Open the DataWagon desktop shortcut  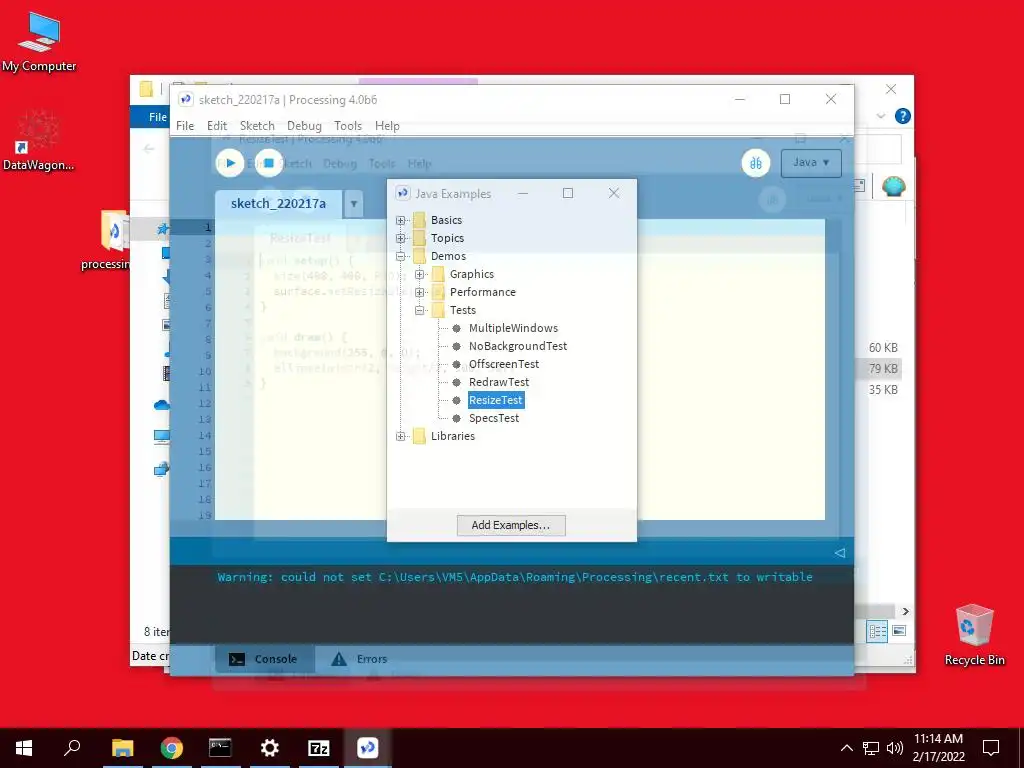tap(38, 140)
